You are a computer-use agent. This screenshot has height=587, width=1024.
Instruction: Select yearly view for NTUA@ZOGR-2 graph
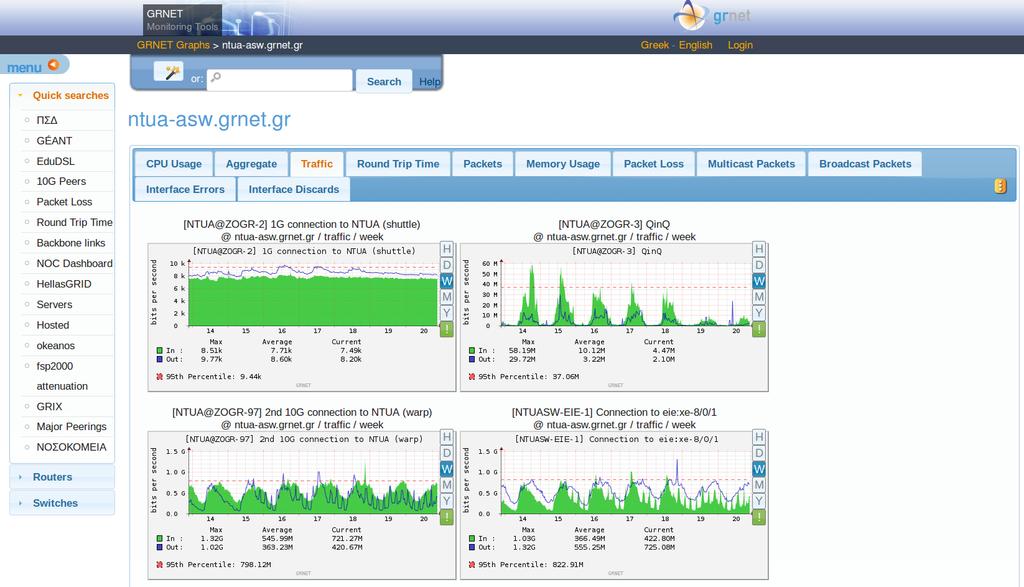[x=447, y=313]
